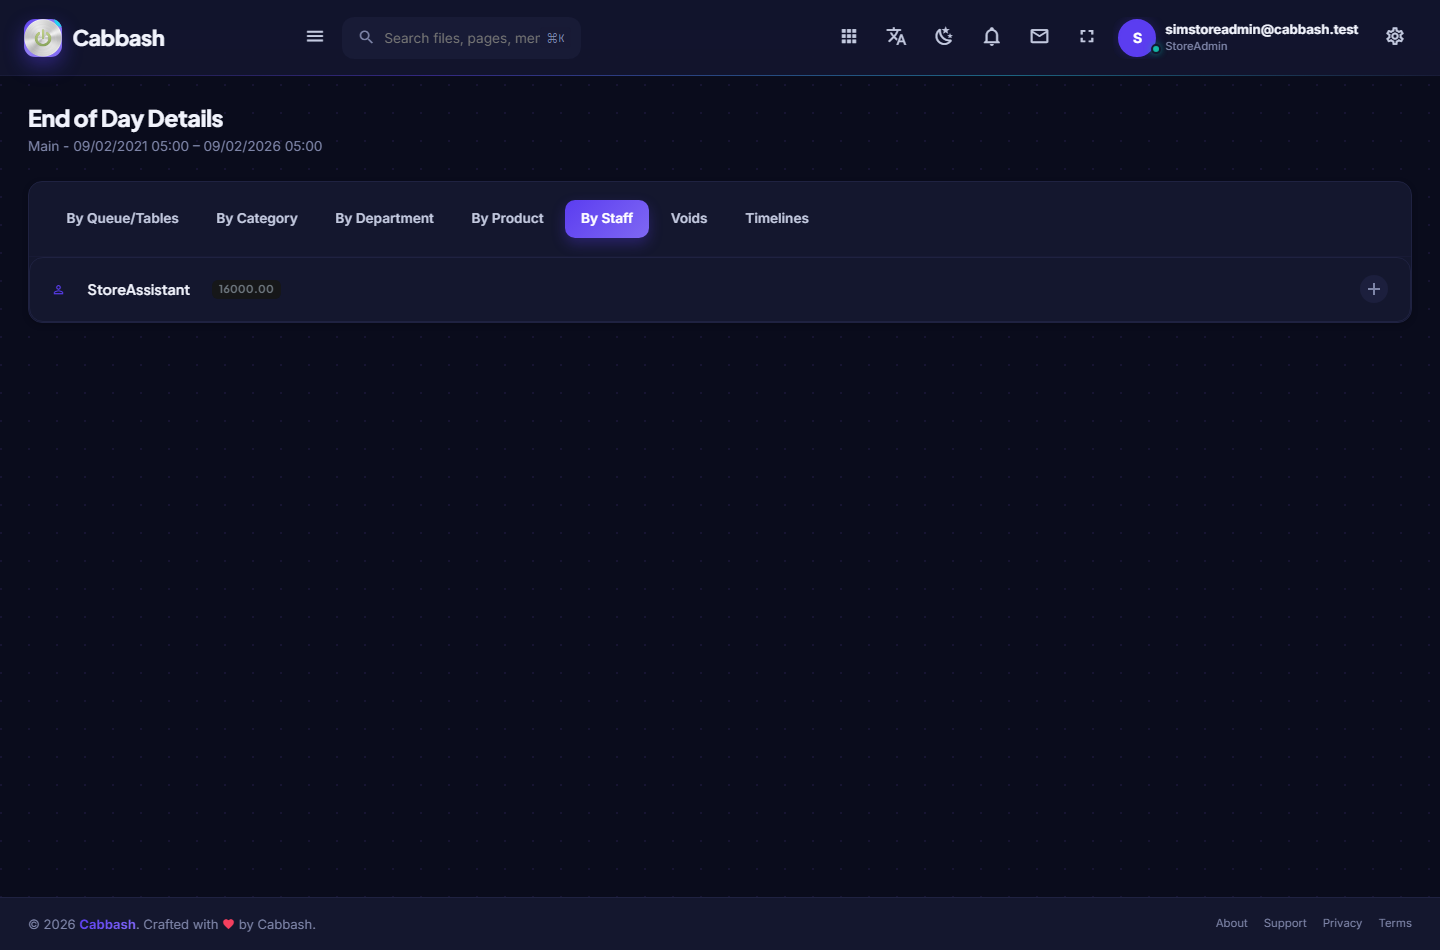The image size is (1440, 950).
Task: Click the Main date range subtitle
Action: pos(175,146)
